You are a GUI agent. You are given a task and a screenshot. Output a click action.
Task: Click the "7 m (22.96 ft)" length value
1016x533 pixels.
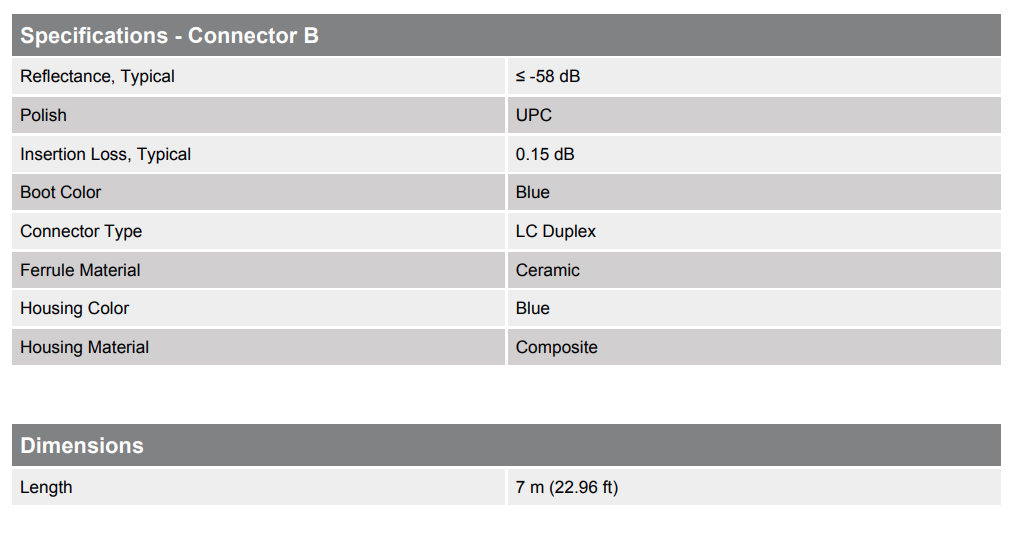pyautogui.click(x=567, y=487)
